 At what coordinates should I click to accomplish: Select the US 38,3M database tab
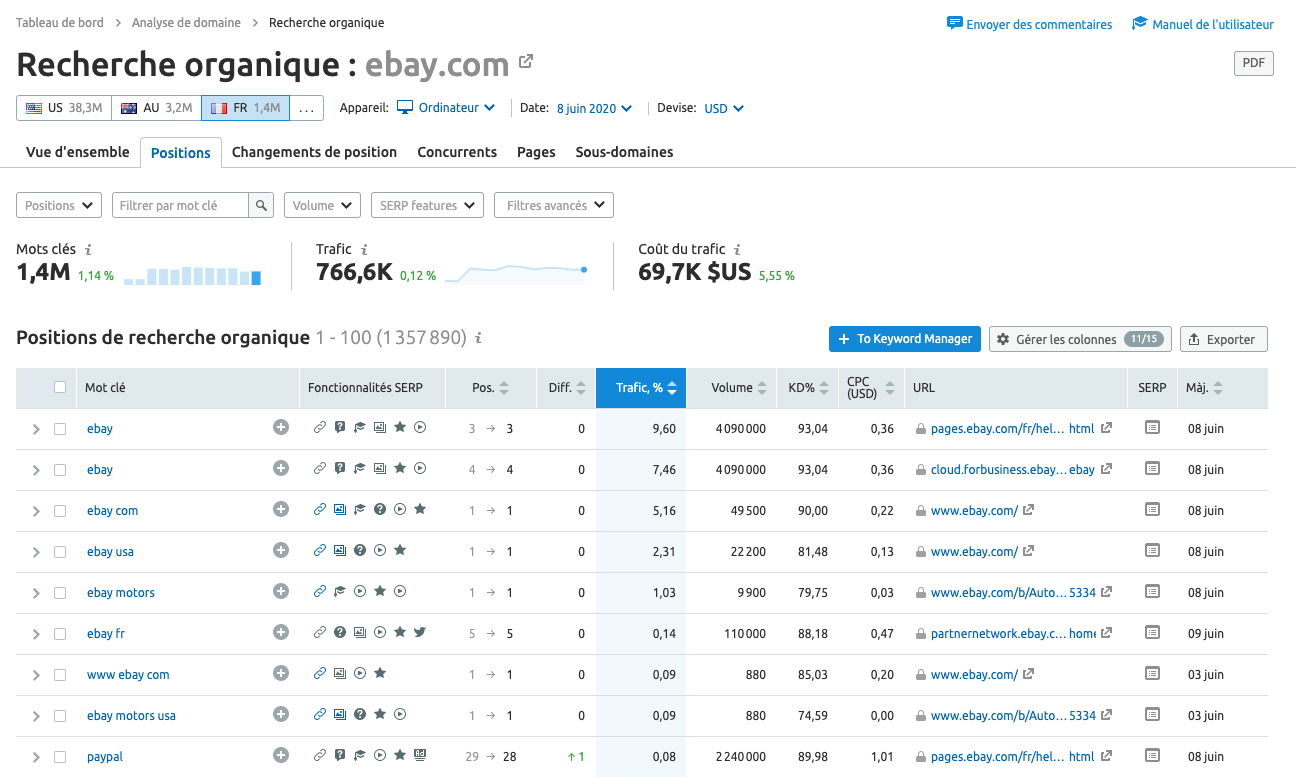(64, 108)
